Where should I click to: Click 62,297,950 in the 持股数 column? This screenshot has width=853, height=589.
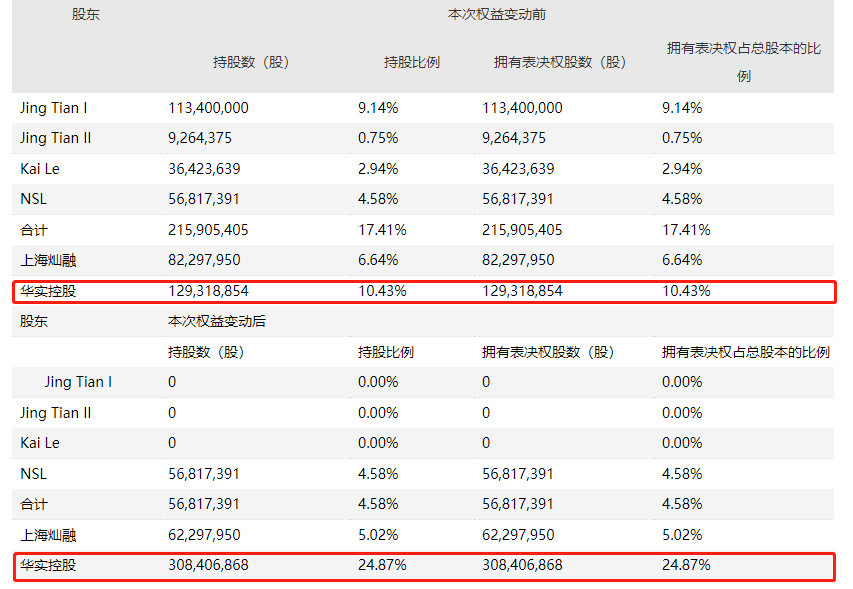(x=204, y=535)
